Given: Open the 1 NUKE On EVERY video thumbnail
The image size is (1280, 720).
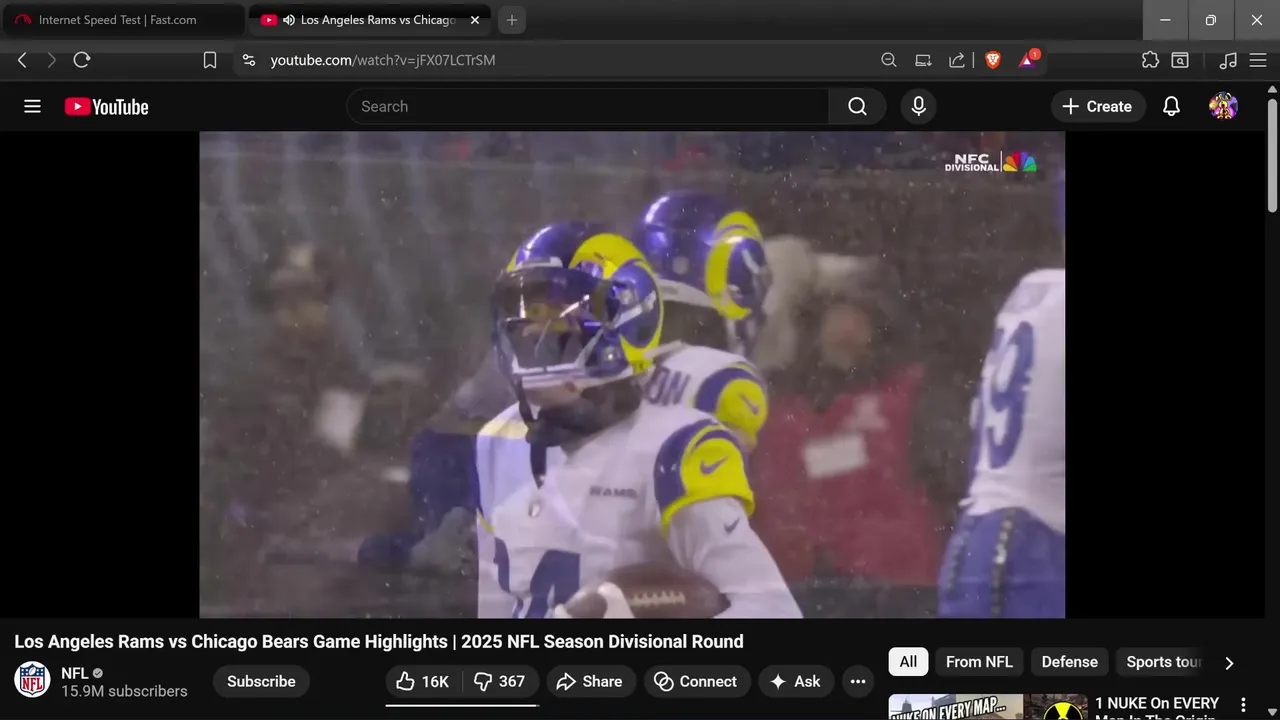Looking at the screenshot, I should pos(988,707).
